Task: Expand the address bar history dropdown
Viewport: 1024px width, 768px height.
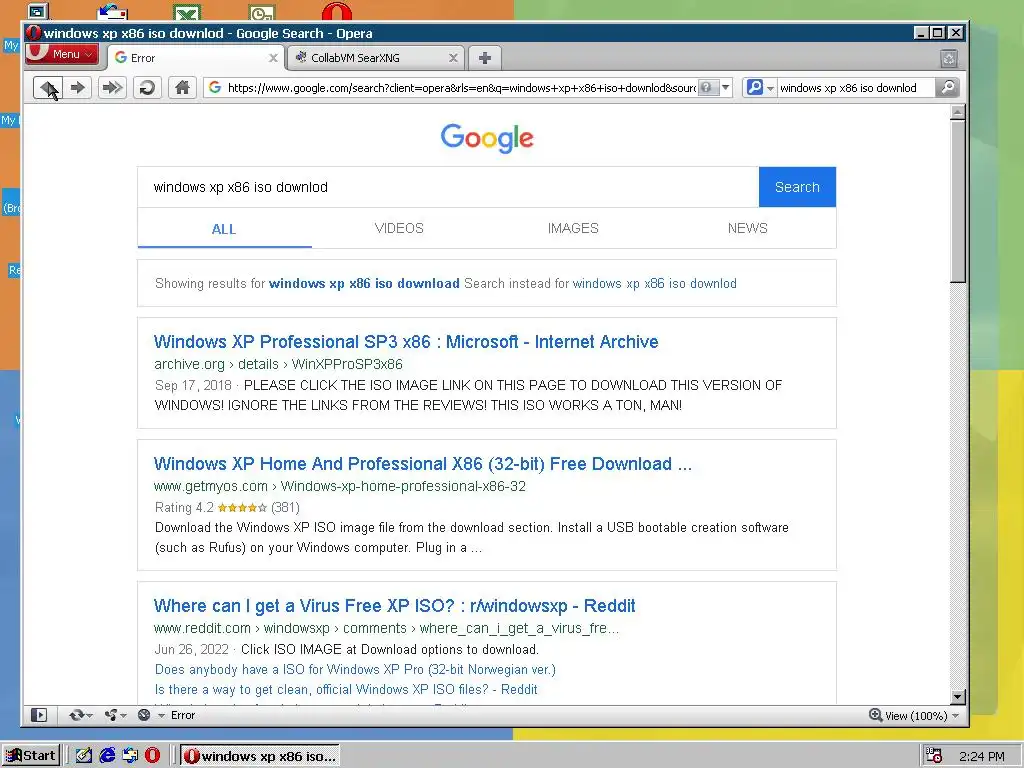Action: tap(726, 88)
